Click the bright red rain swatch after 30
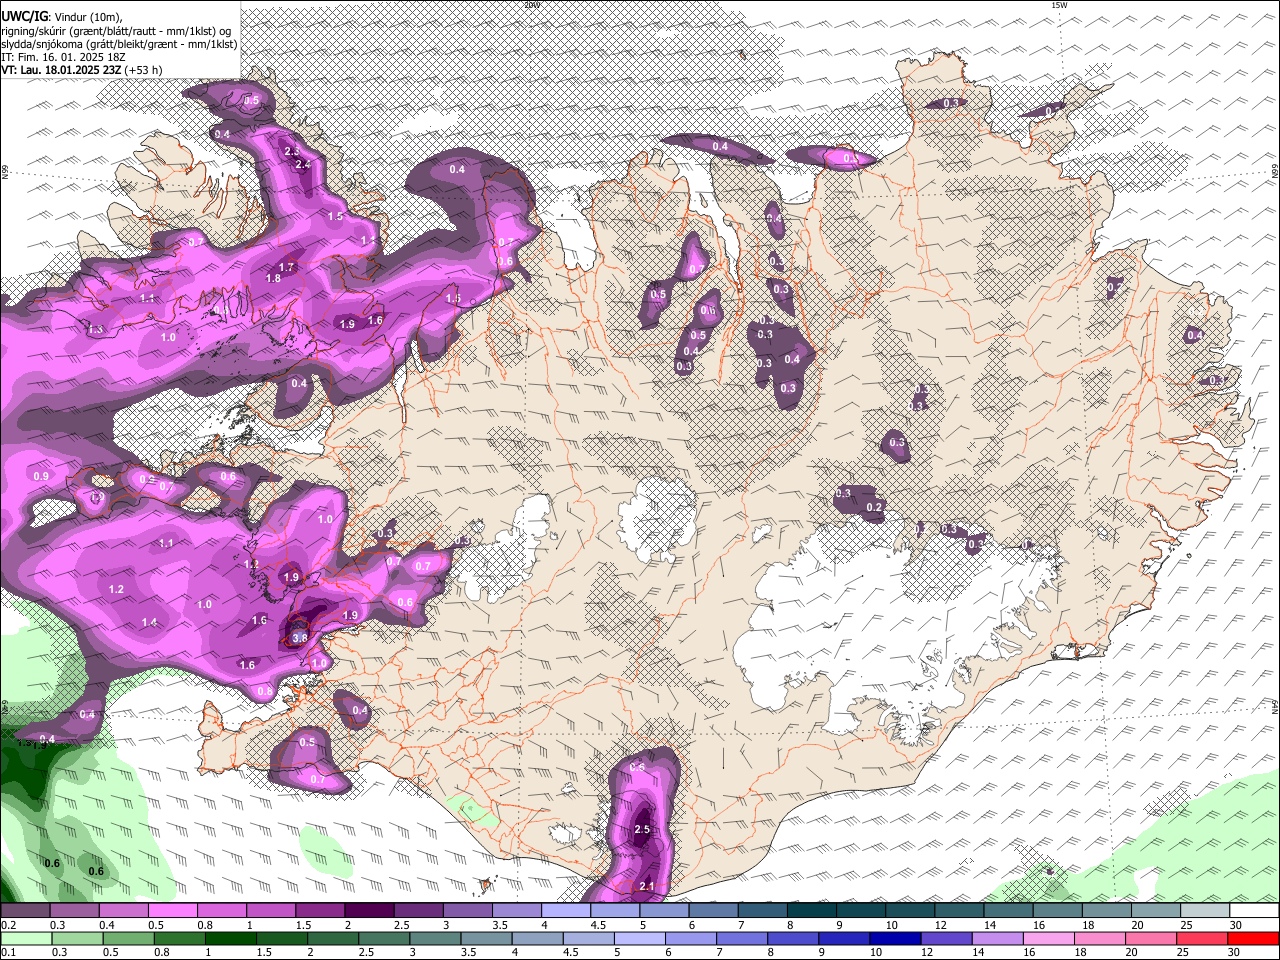The width and height of the screenshot is (1280, 960). click(1254, 938)
